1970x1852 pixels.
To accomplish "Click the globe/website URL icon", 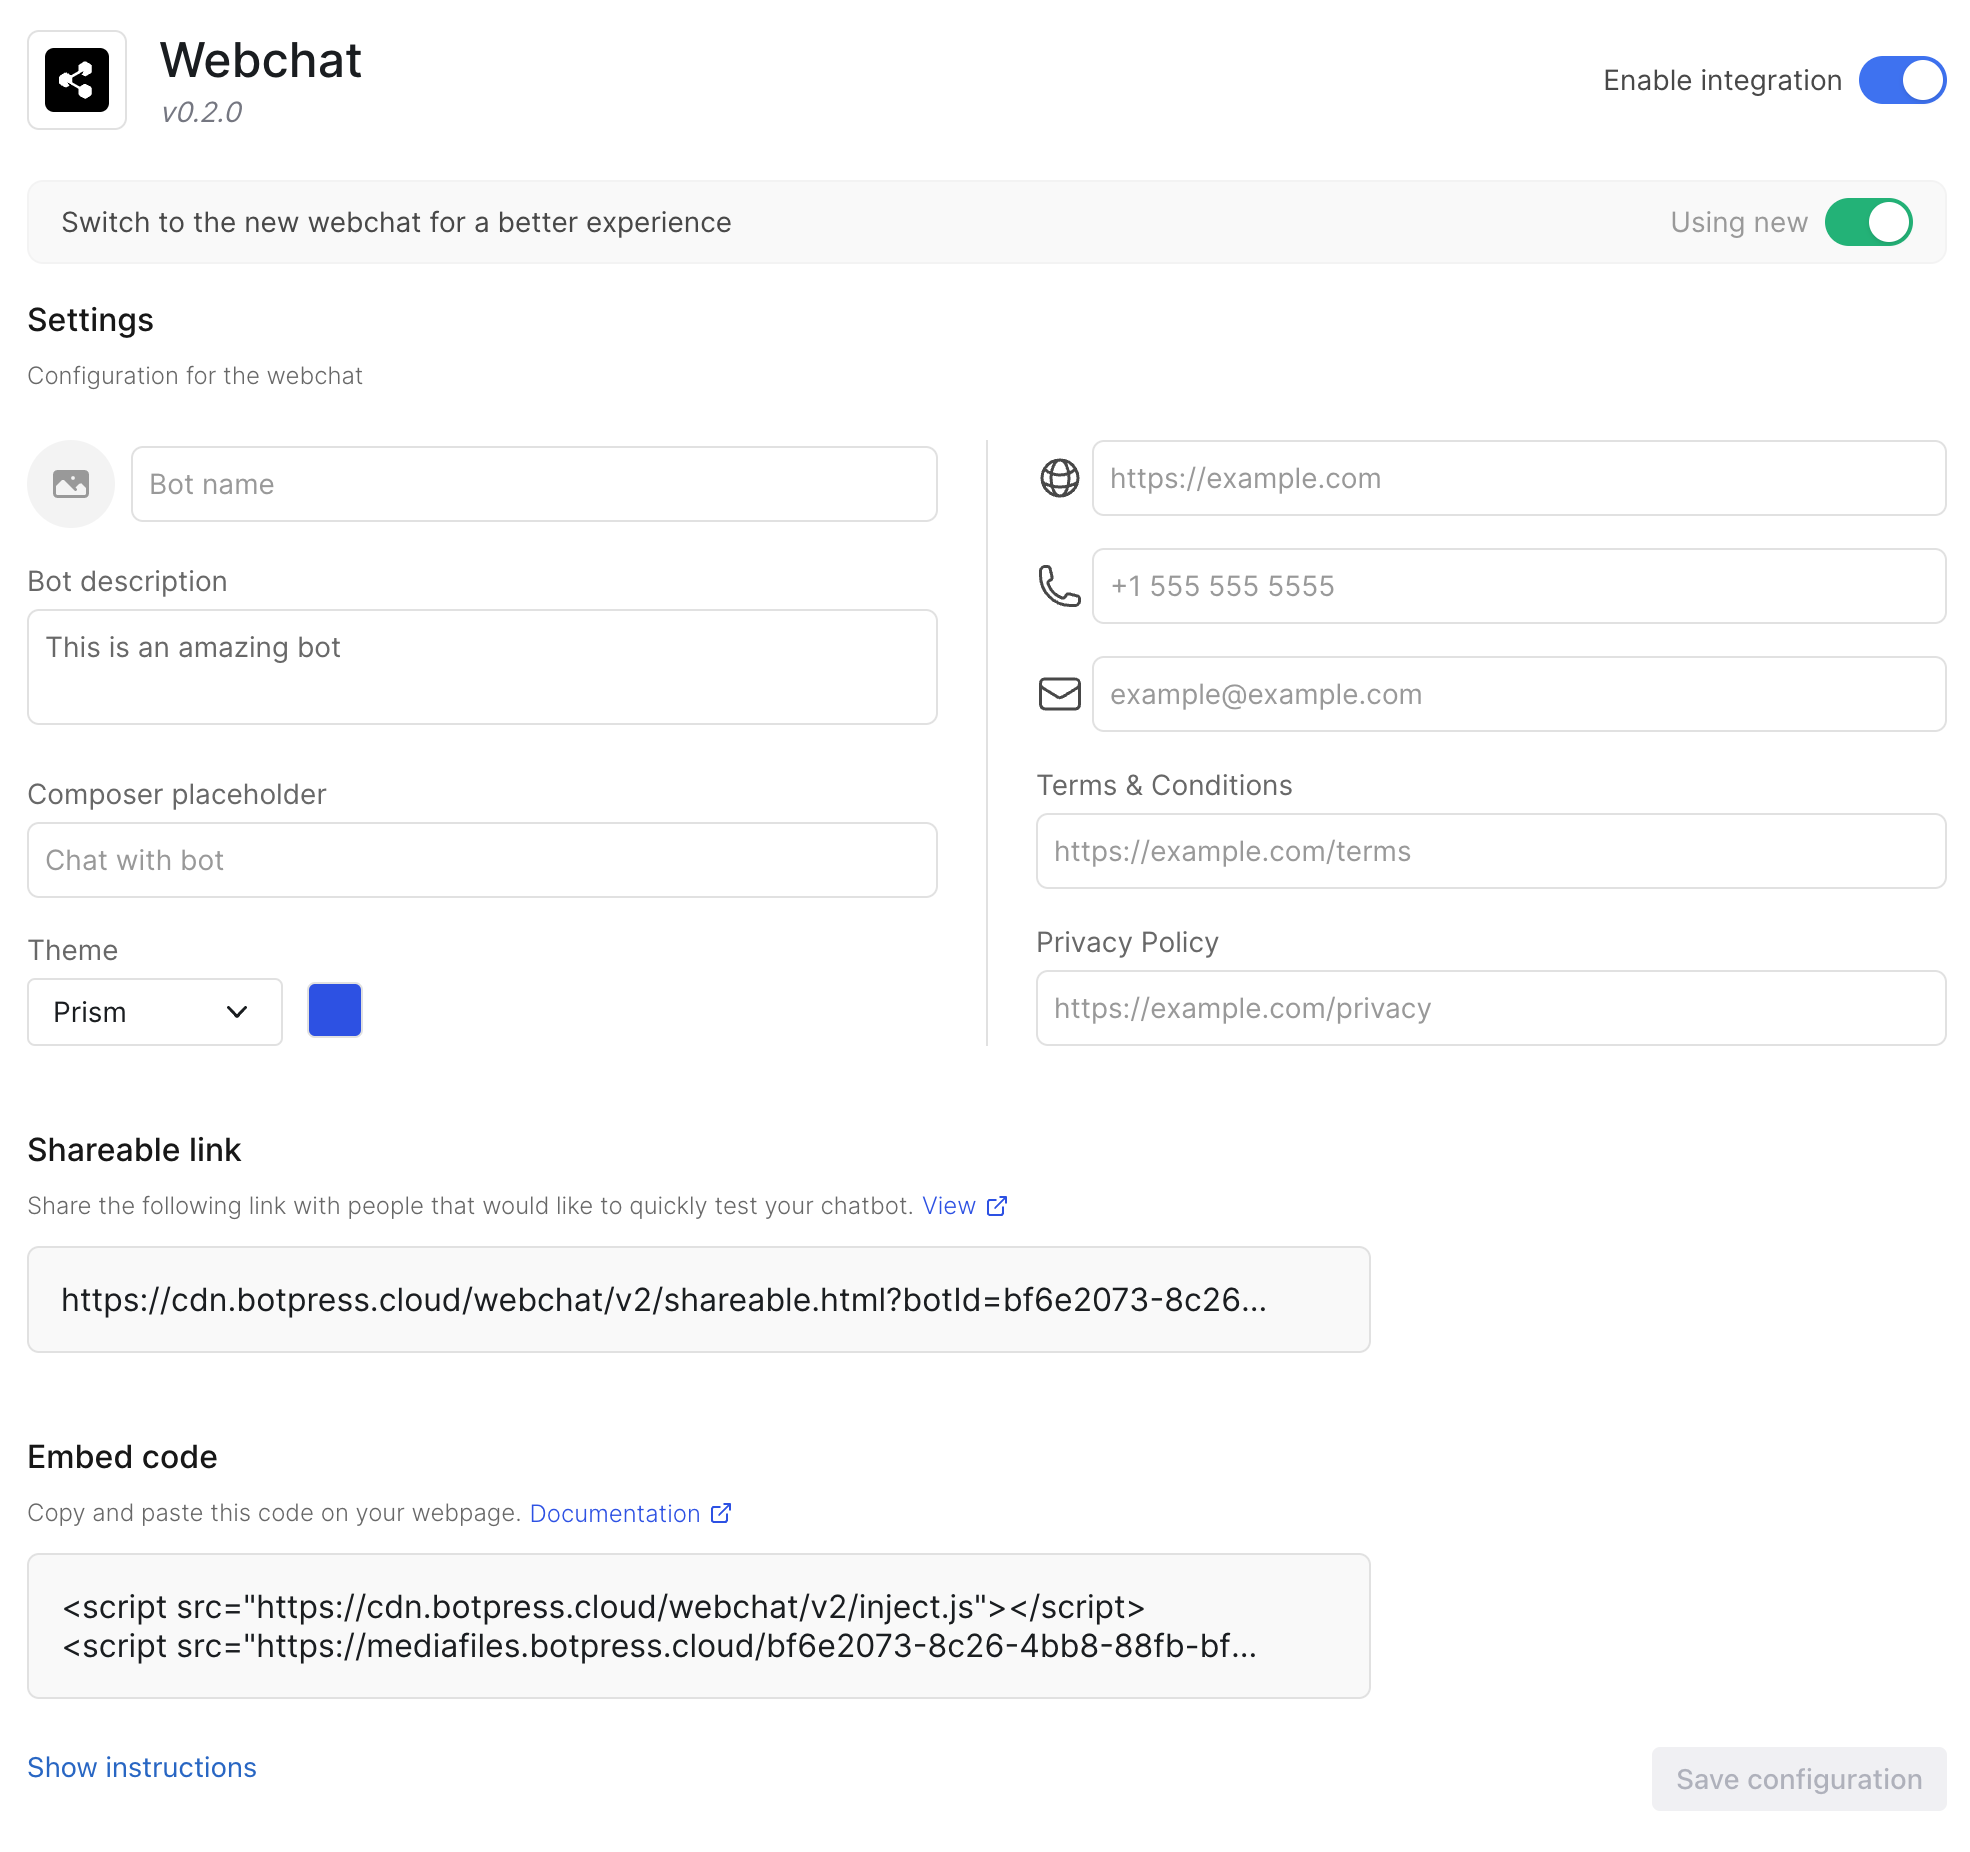I will click(x=1058, y=479).
